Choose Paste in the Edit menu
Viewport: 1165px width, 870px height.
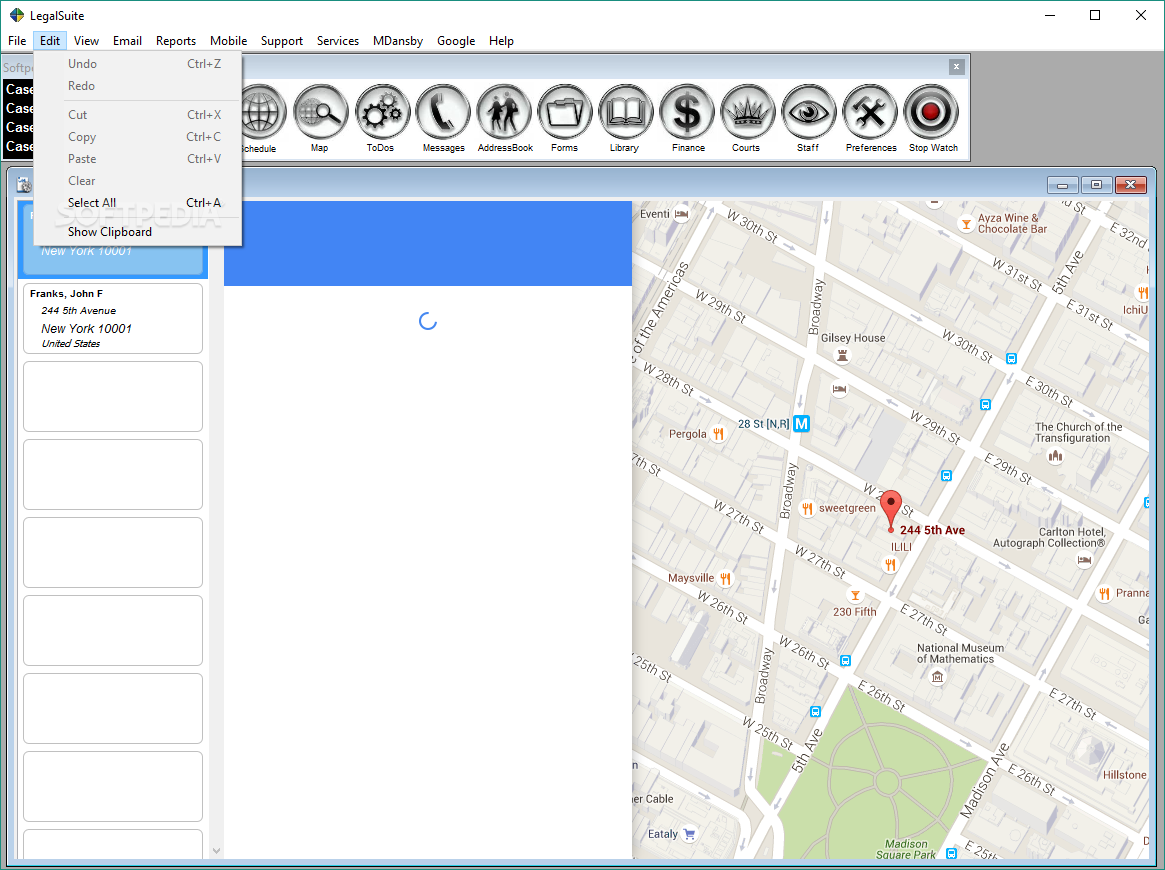click(137, 159)
